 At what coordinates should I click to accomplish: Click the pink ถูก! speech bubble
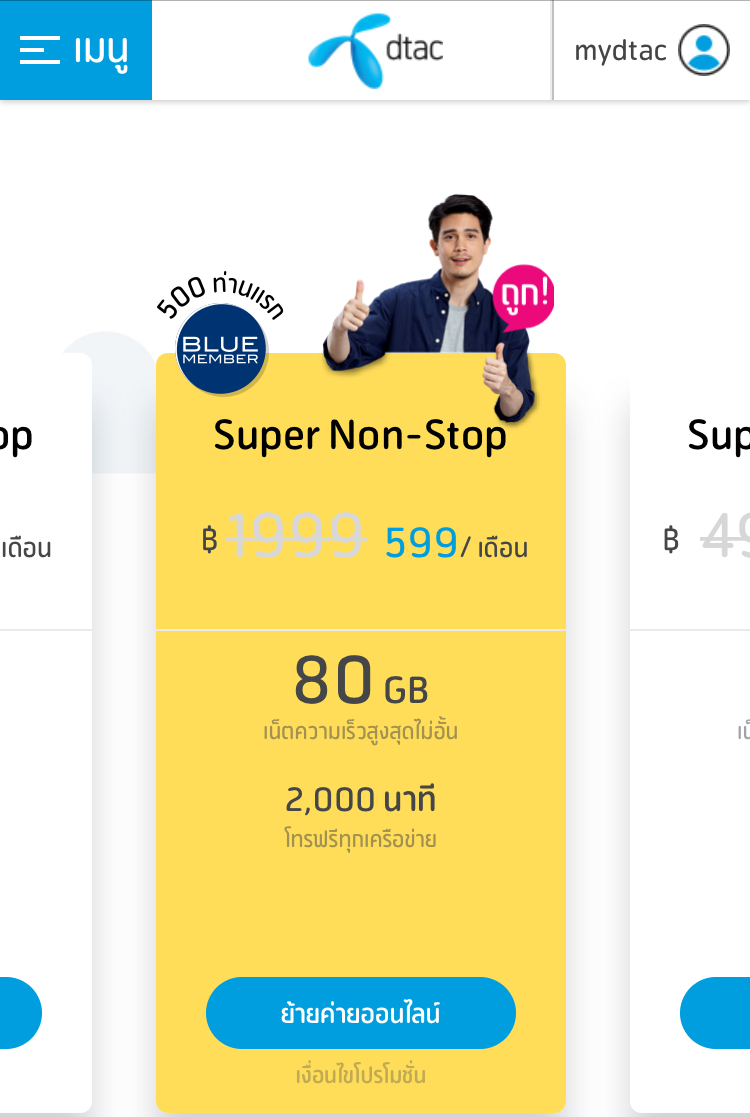click(x=522, y=297)
